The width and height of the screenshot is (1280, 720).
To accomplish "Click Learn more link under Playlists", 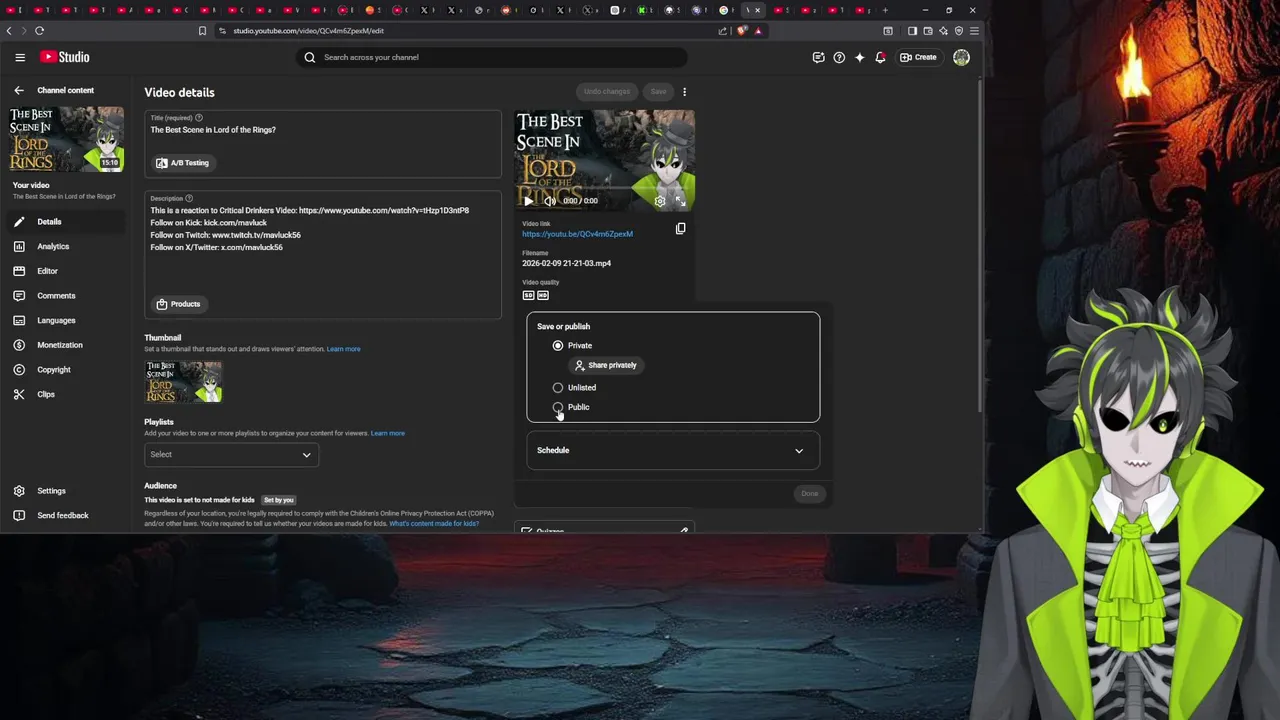I will pos(388,434).
